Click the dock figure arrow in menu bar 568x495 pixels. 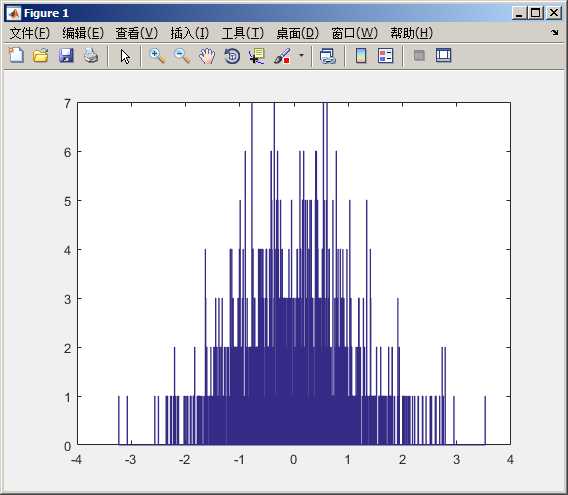[x=555, y=33]
